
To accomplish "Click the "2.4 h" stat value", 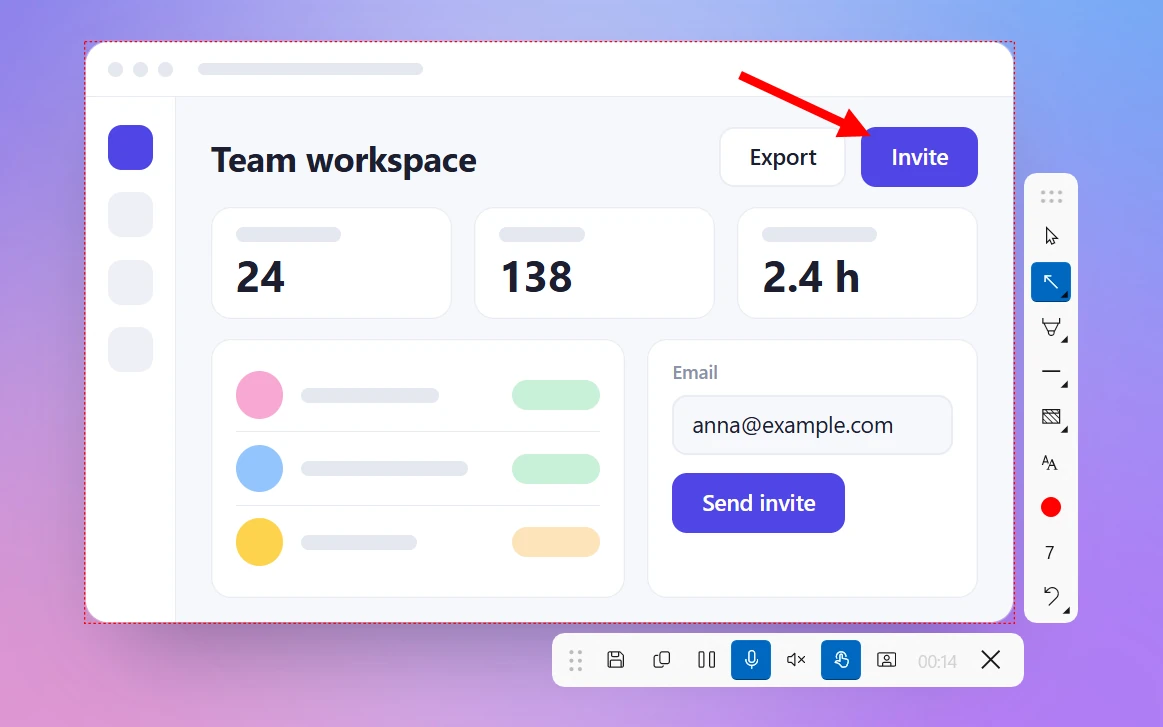I will click(x=811, y=277).
